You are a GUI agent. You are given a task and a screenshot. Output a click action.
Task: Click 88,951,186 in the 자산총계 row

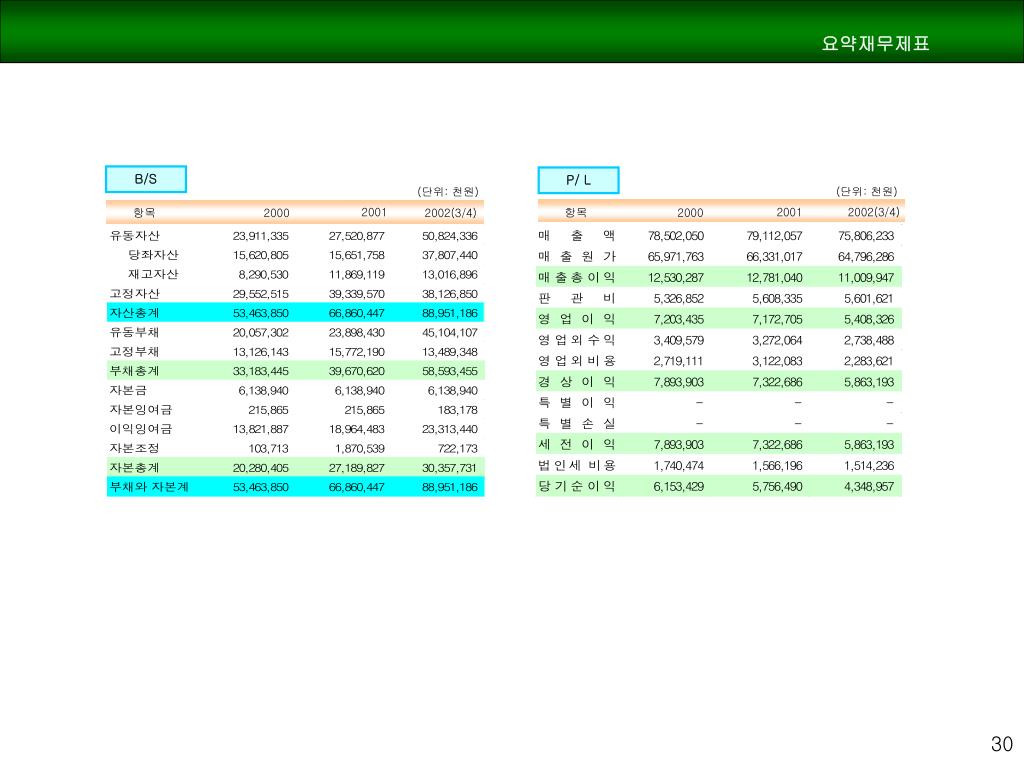[449, 313]
